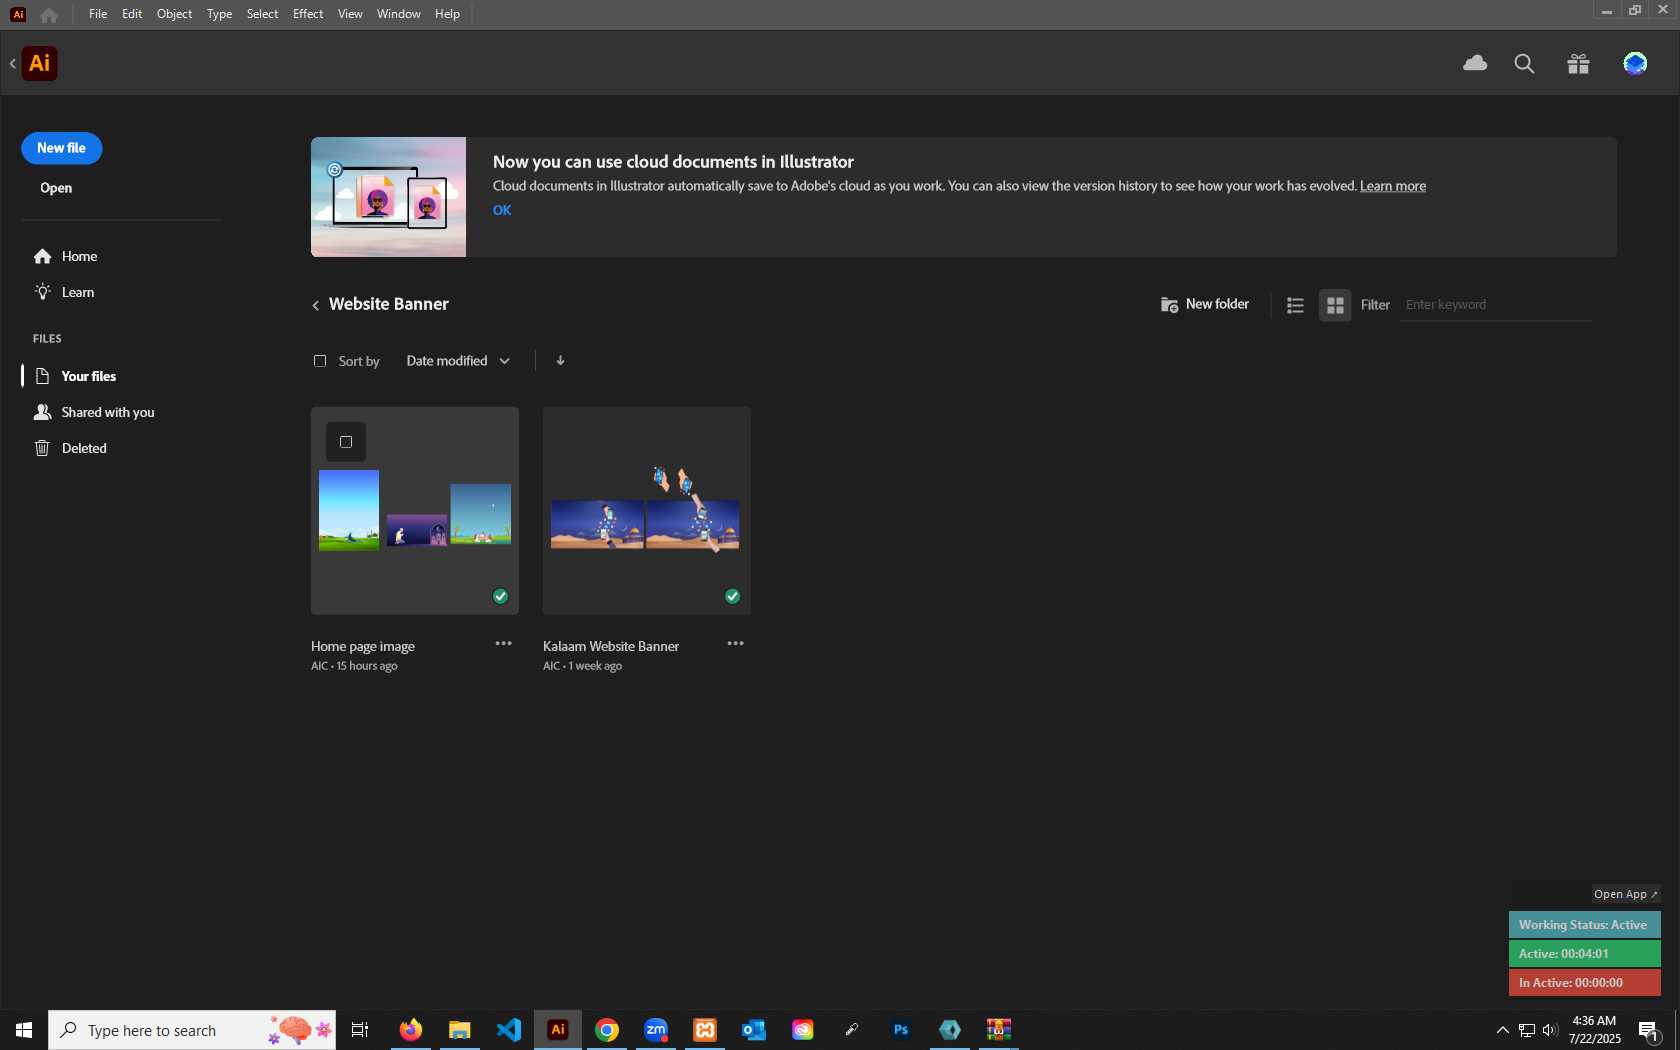
Task: Create a New folder
Action: [1205, 304]
